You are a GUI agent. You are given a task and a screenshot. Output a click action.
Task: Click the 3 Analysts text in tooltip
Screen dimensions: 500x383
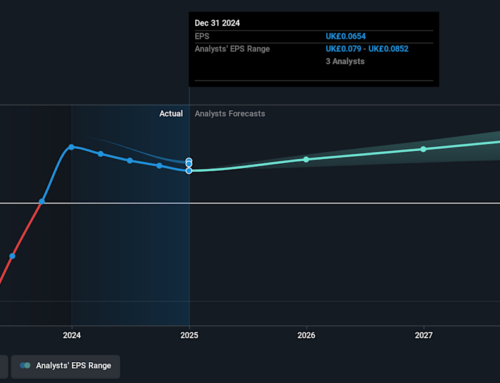[345, 61]
